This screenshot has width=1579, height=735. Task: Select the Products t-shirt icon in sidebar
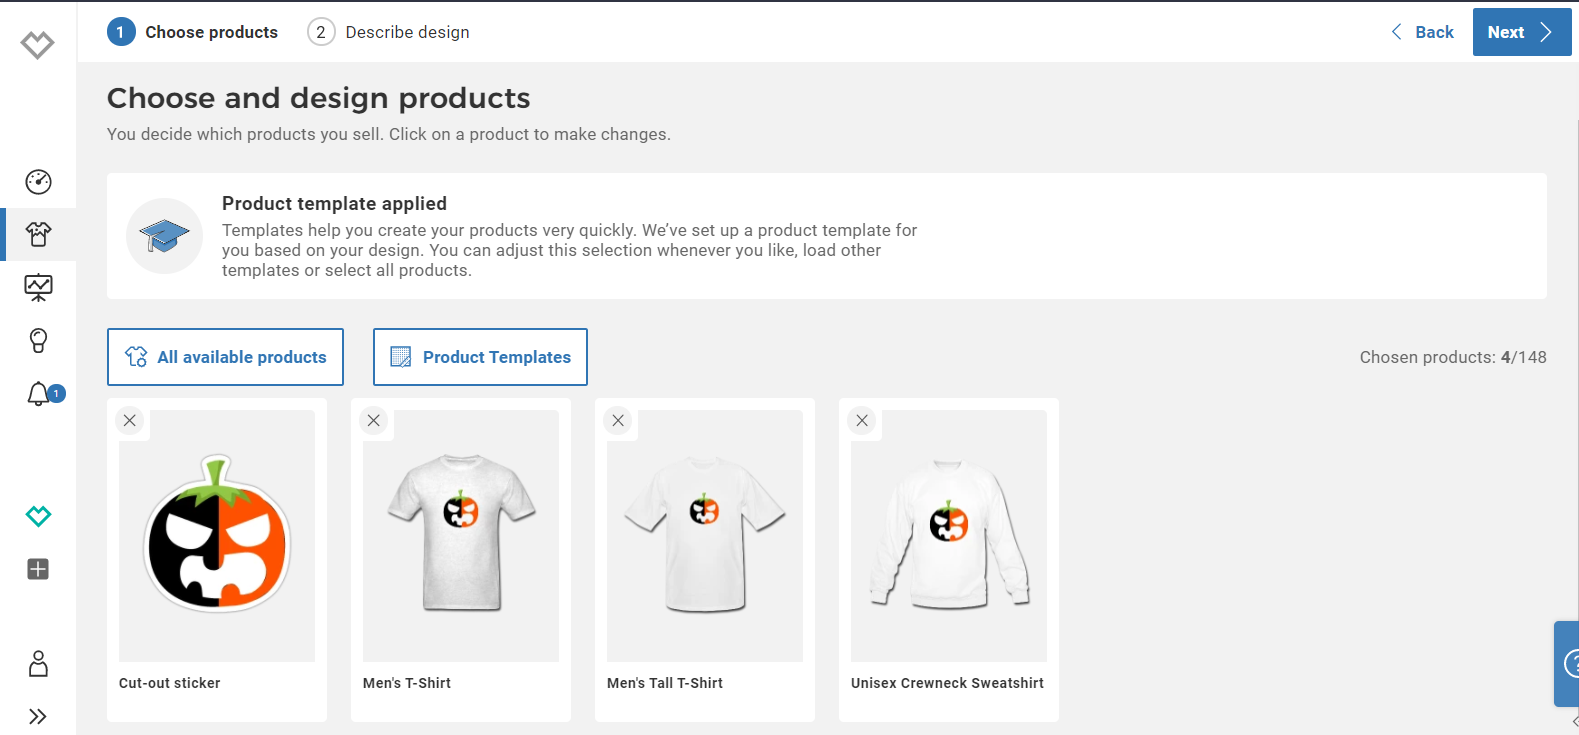[x=38, y=234]
